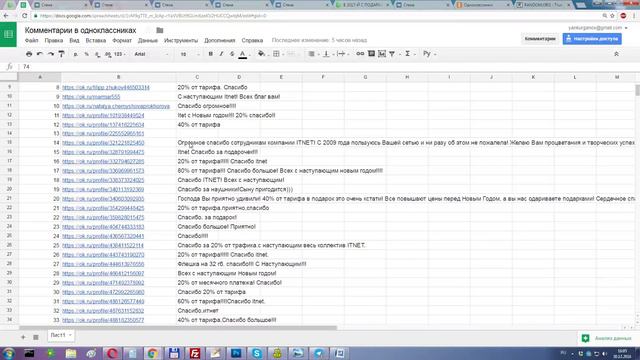
Task: Select row 15 header
Action: tap(9, 142)
